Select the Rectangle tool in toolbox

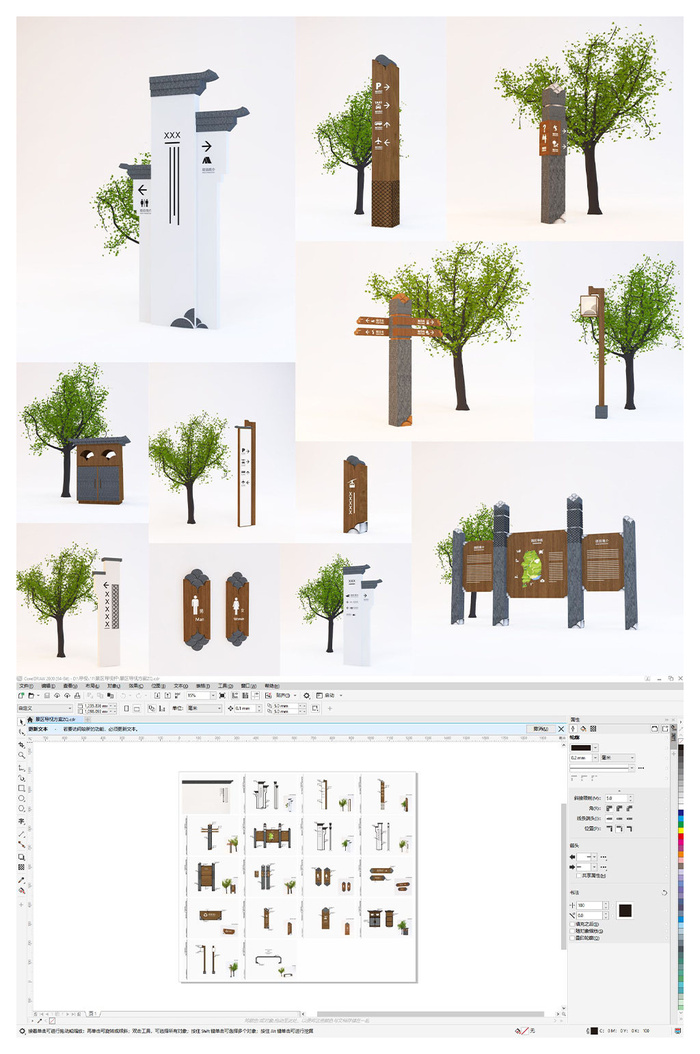[x=21, y=787]
